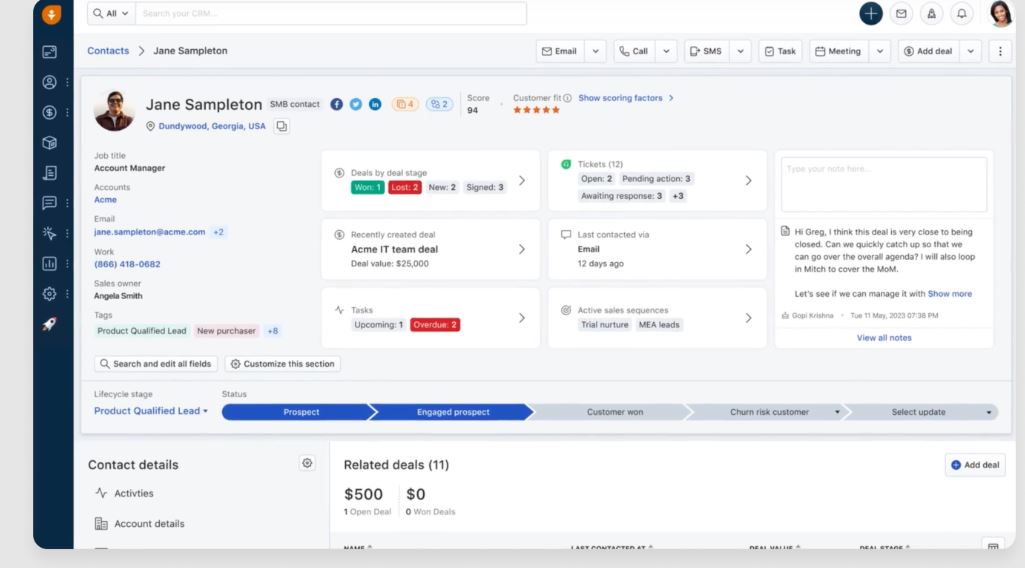Image resolution: width=1025 pixels, height=568 pixels.
Task: Expand the SMS button dropdown arrow
Action: click(x=741, y=51)
